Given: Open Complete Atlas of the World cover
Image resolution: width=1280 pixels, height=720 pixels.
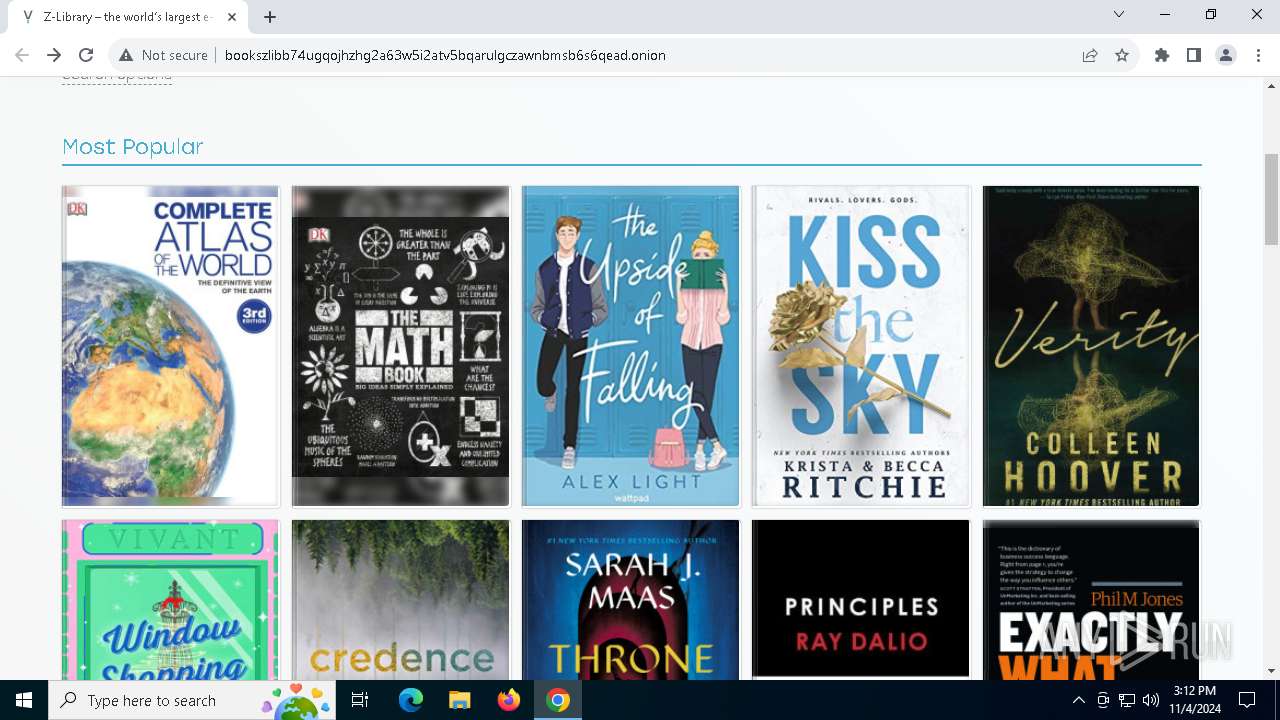Looking at the screenshot, I should 170,346.
